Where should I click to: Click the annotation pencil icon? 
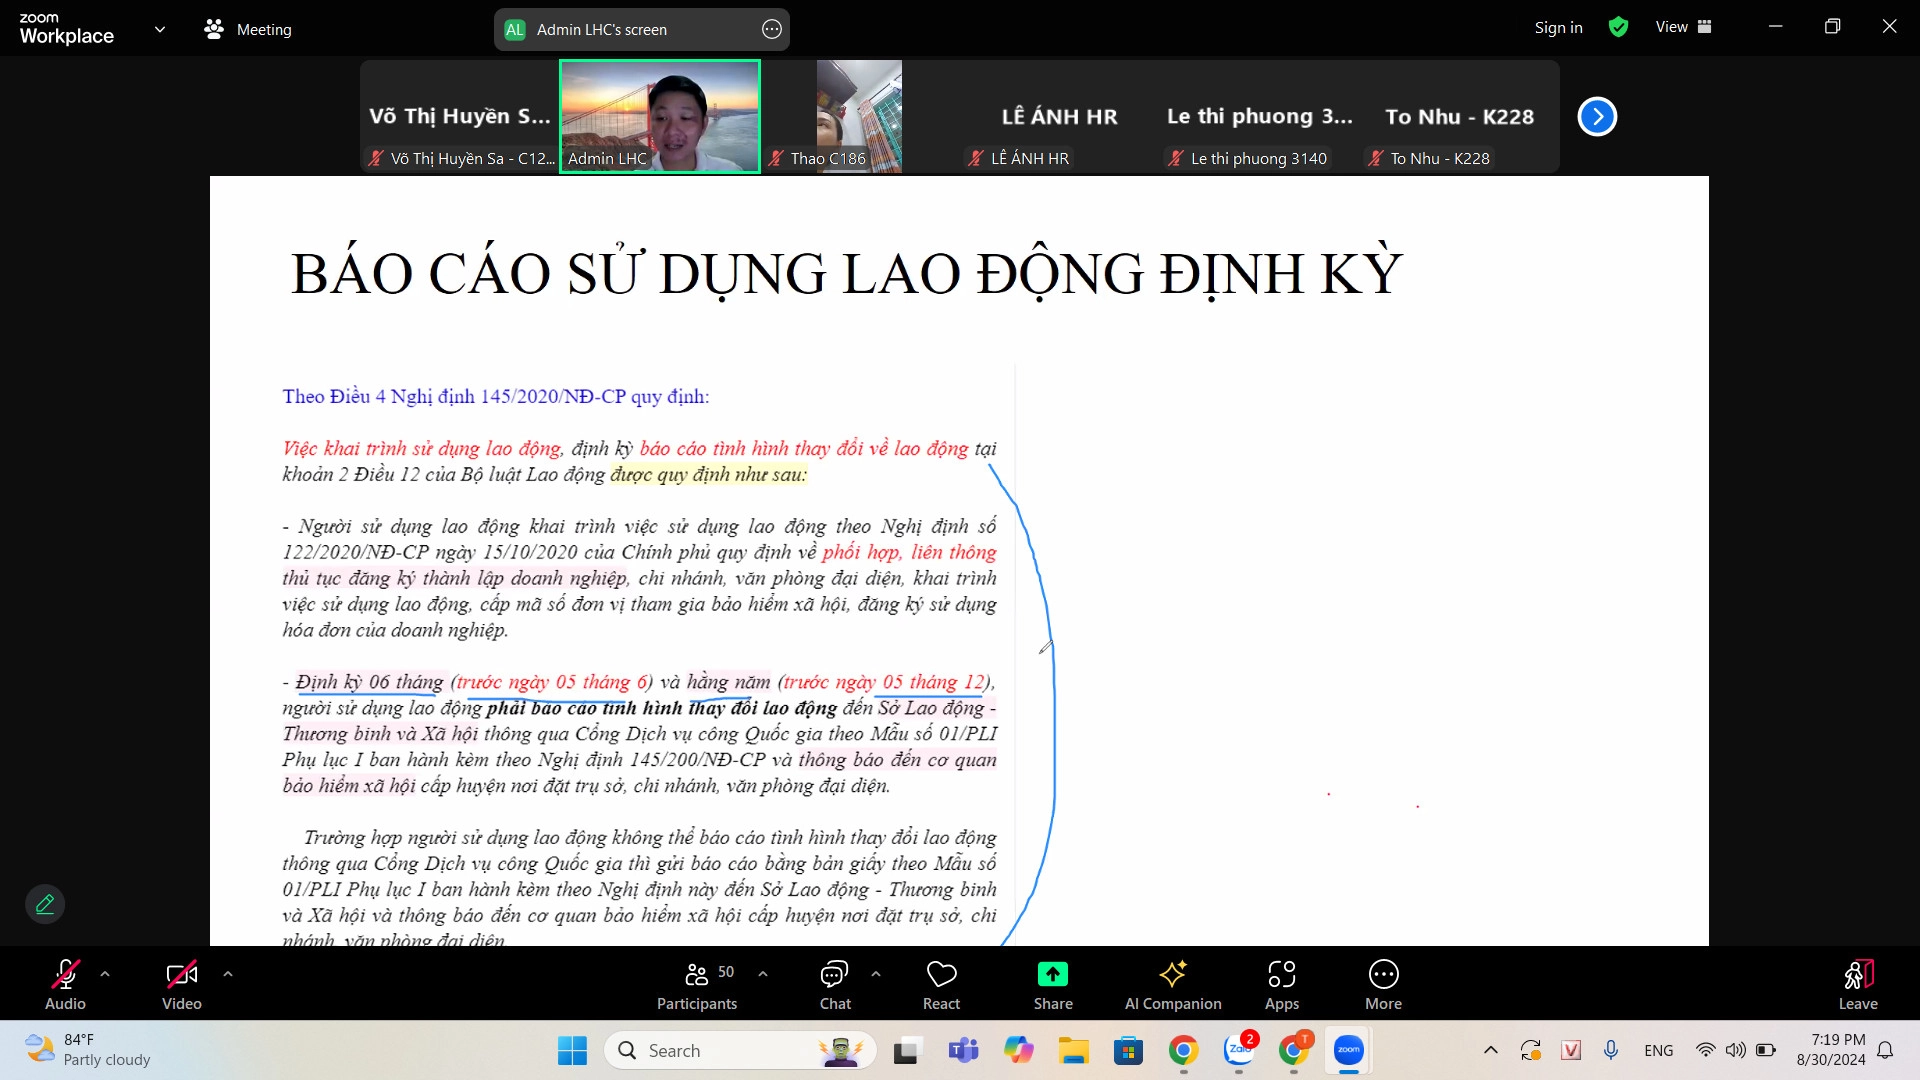click(x=45, y=904)
